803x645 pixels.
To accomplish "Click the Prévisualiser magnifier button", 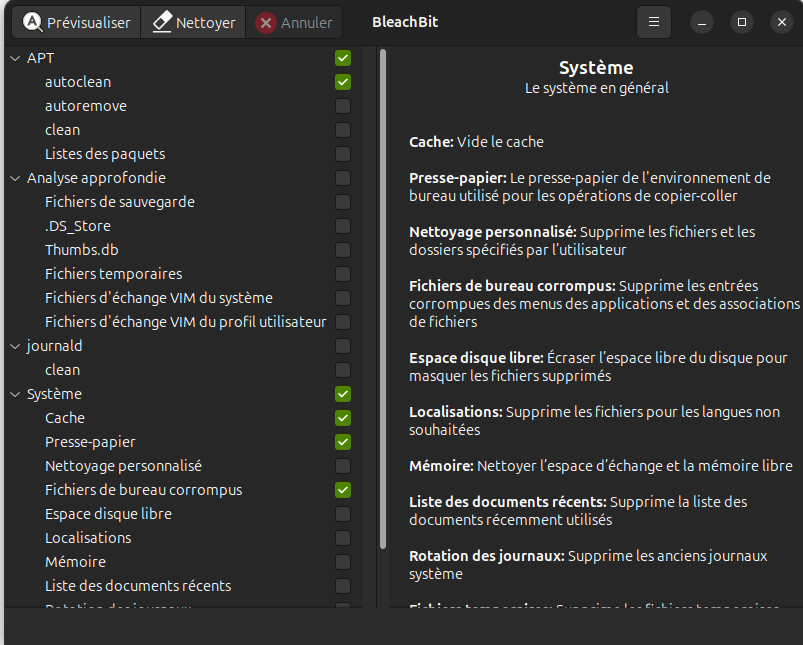I will tap(76, 23).
